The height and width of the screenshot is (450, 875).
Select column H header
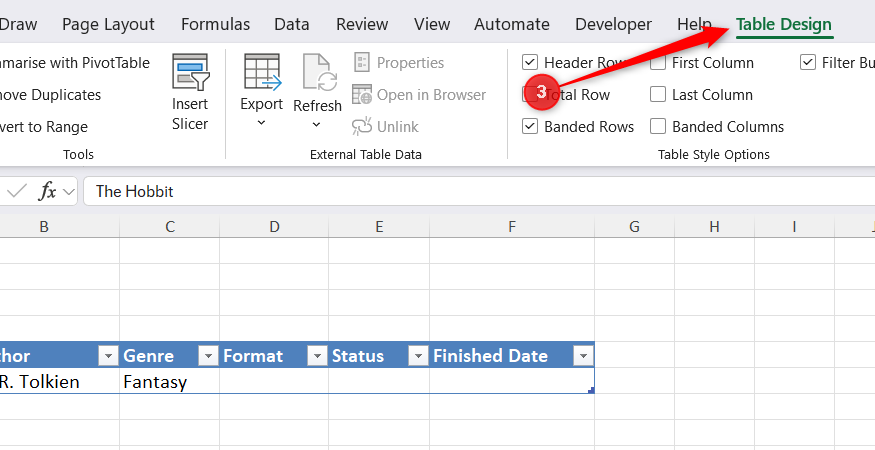click(x=714, y=227)
